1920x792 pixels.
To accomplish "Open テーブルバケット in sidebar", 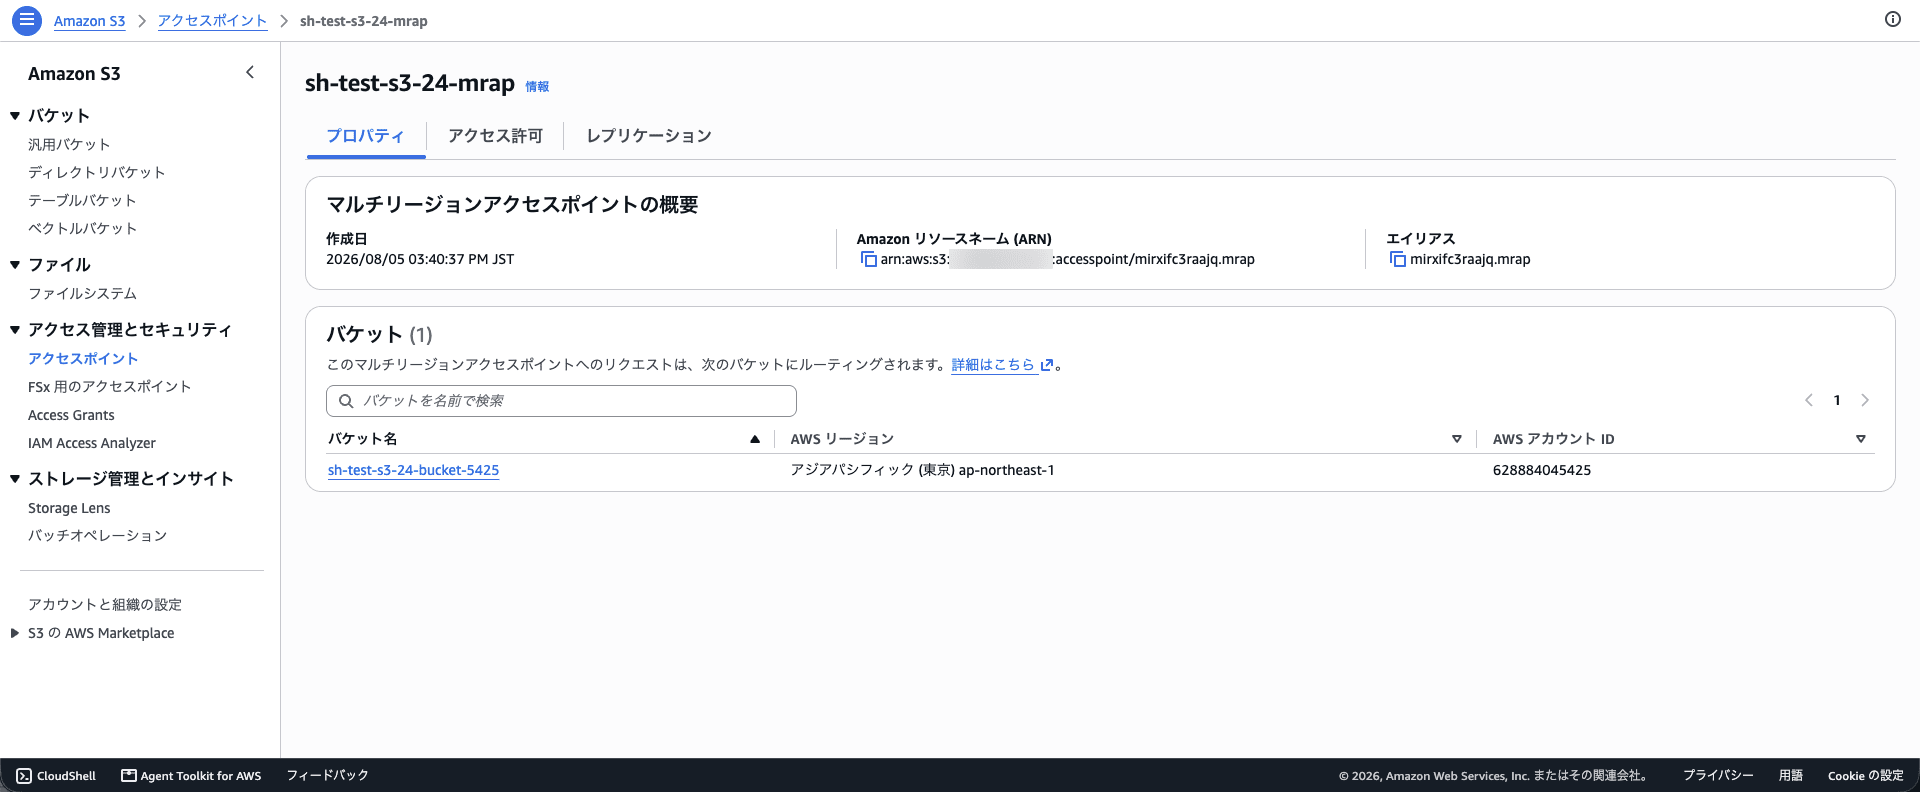I will coord(82,201).
